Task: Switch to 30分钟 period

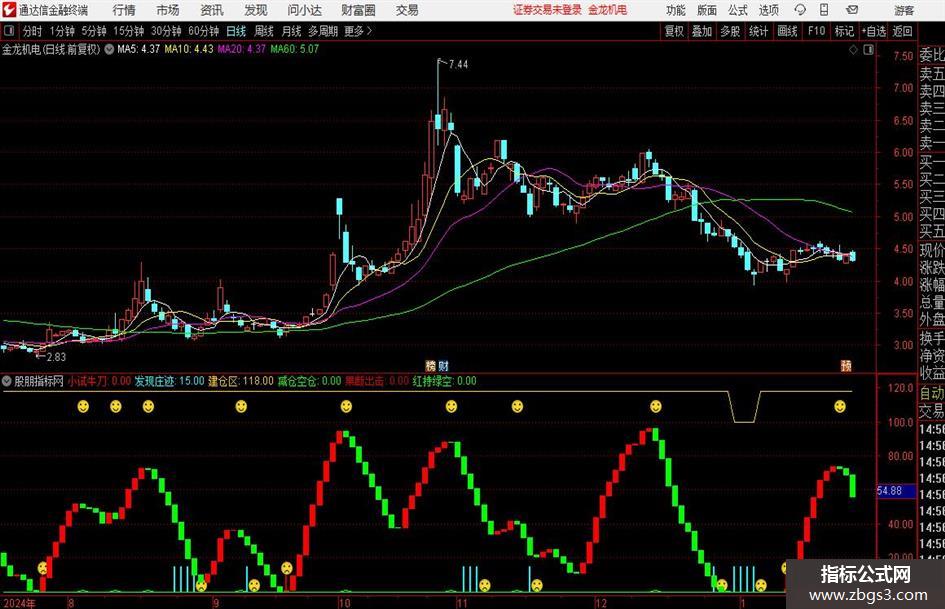Action: (166, 31)
